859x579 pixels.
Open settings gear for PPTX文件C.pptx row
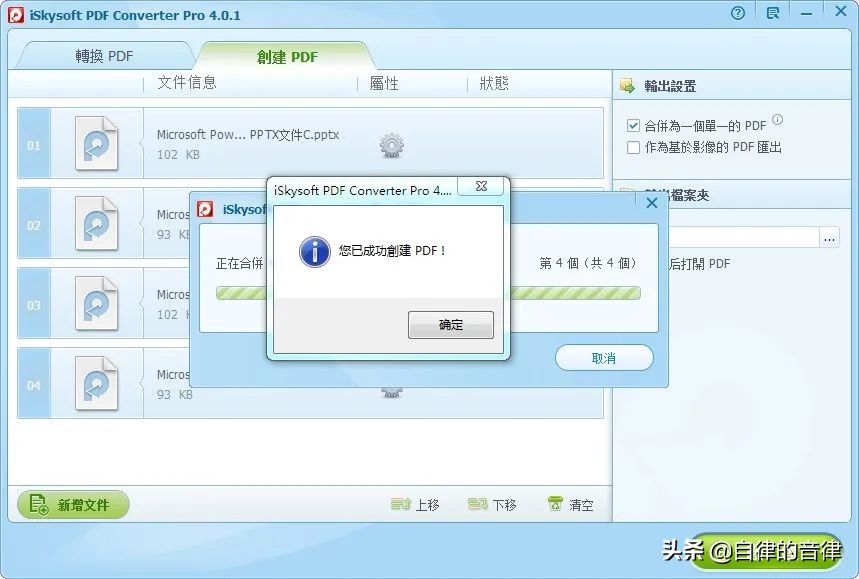tap(391, 146)
